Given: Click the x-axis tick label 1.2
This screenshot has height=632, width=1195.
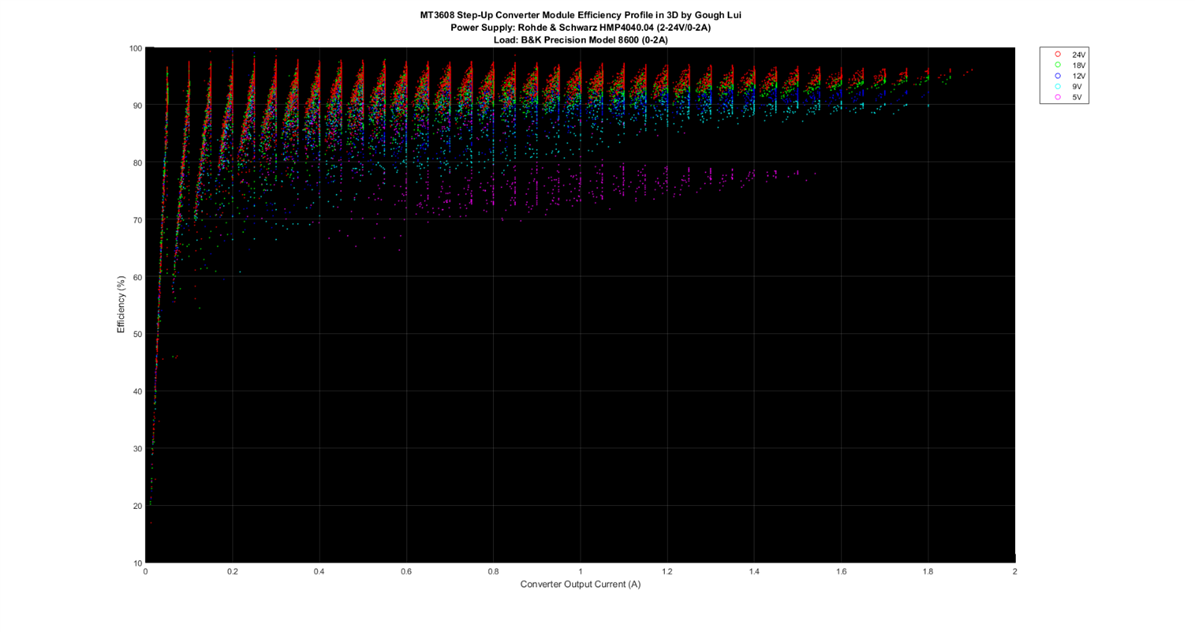Looking at the screenshot, I should pos(667,571).
